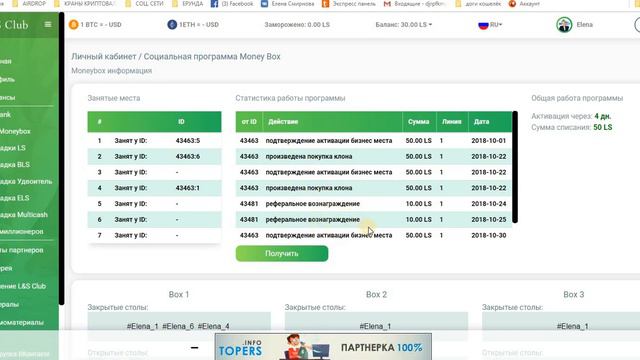Open the партнеров sidebar item

[22, 250]
